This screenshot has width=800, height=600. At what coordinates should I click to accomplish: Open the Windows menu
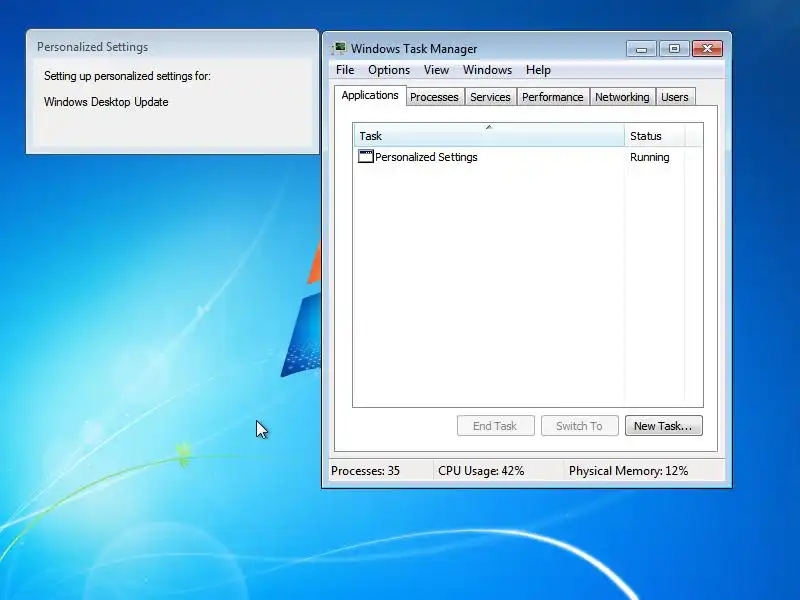487,70
